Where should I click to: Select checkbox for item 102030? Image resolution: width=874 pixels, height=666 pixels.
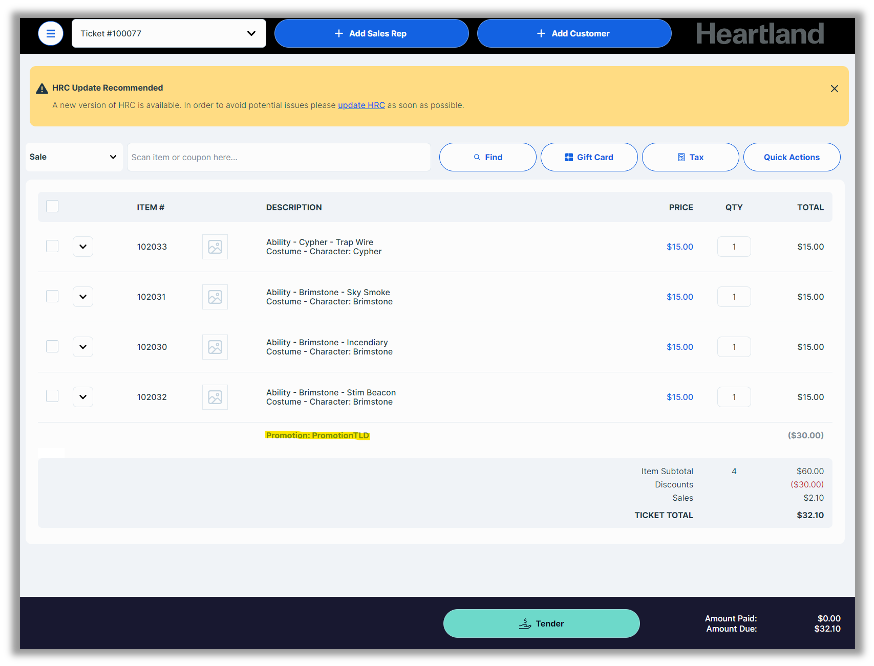tap(52, 347)
